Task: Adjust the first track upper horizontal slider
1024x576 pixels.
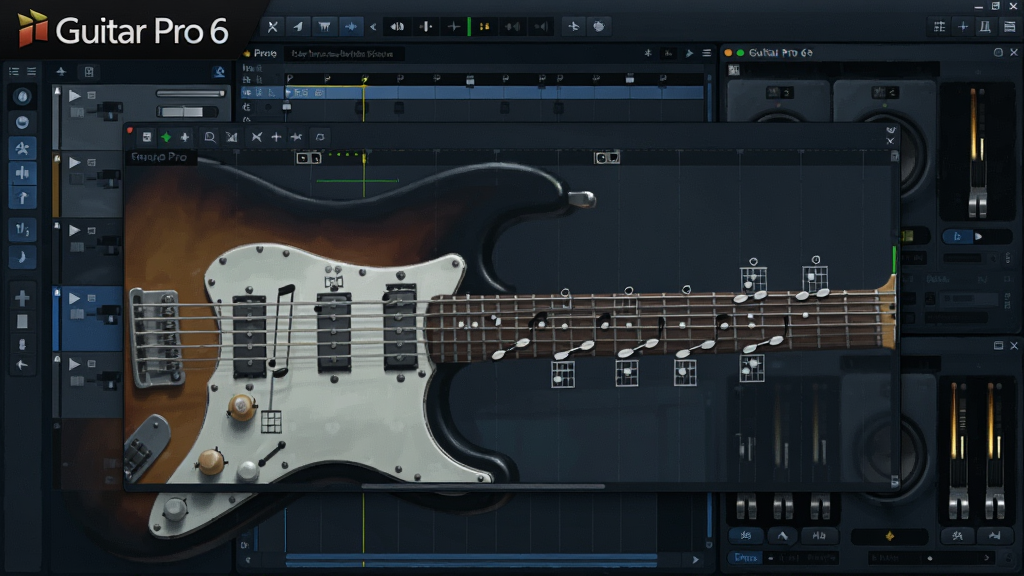Action: pyautogui.click(x=190, y=94)
